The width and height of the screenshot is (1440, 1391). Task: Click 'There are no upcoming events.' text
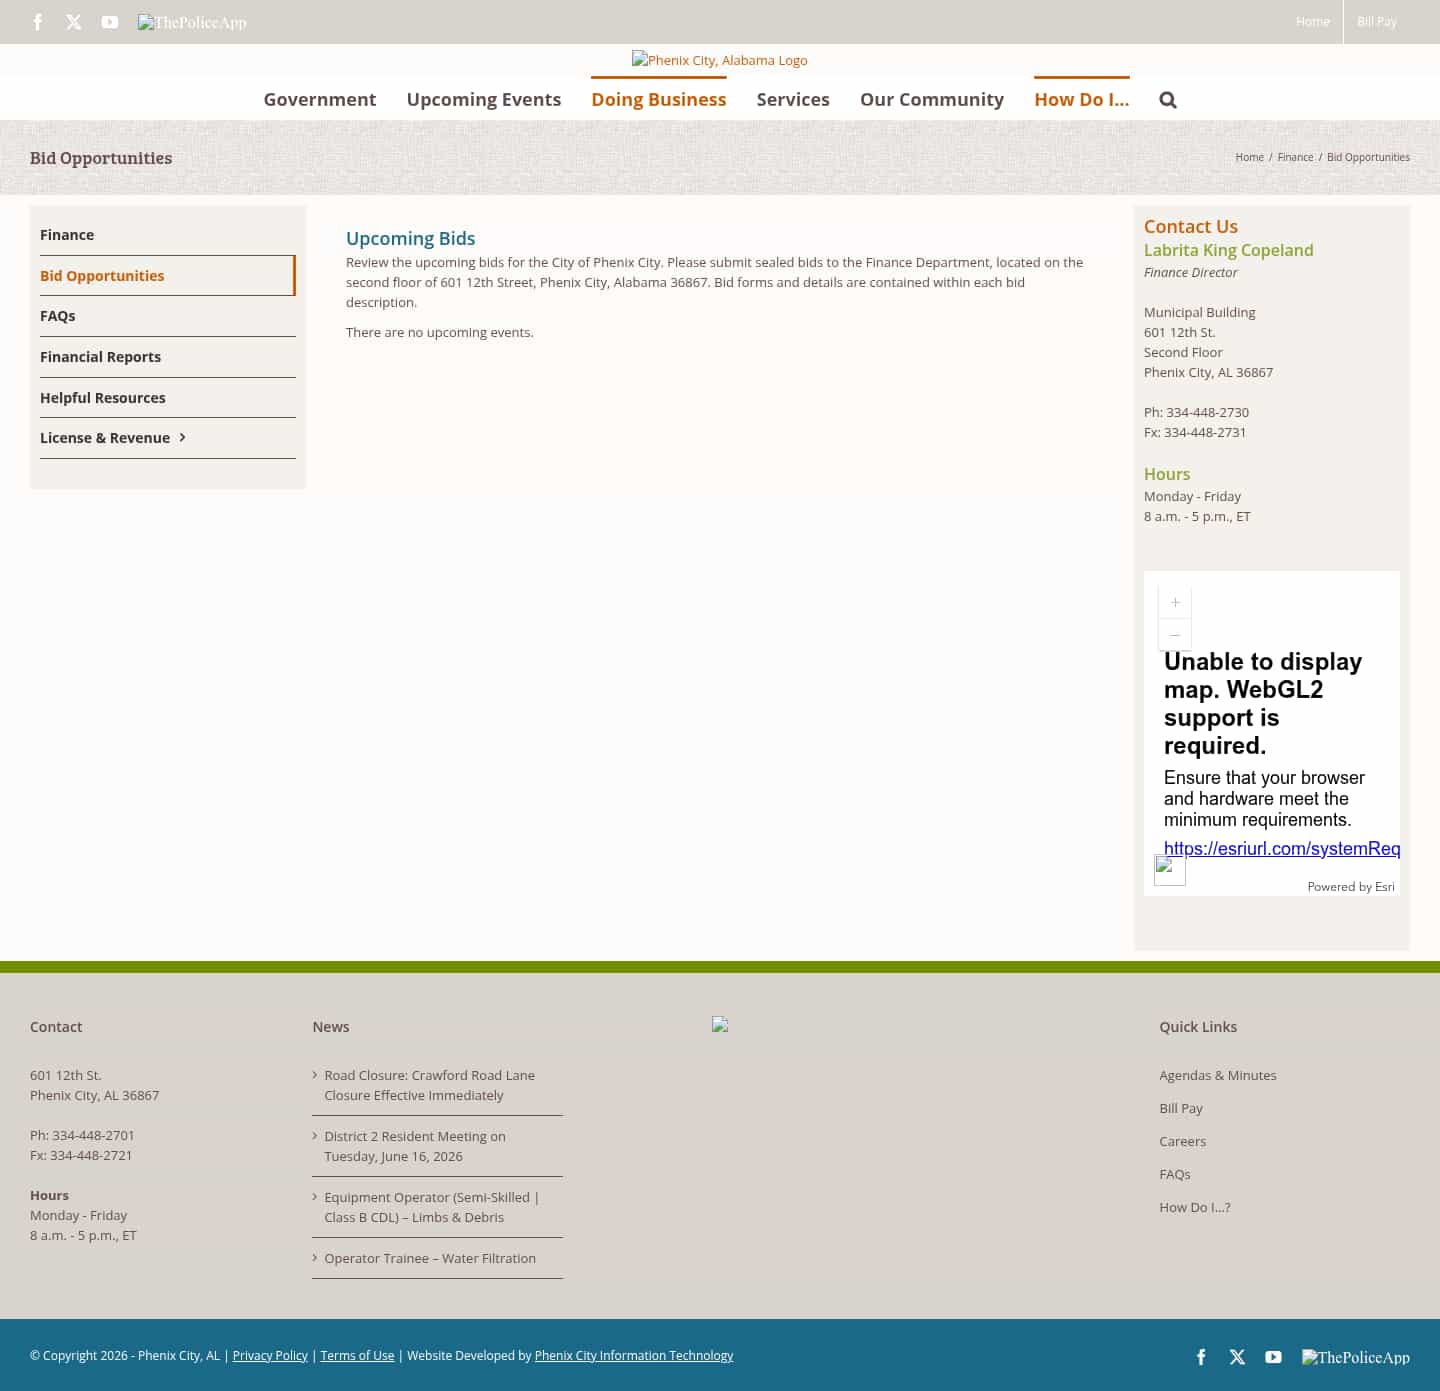pos(440,332)
